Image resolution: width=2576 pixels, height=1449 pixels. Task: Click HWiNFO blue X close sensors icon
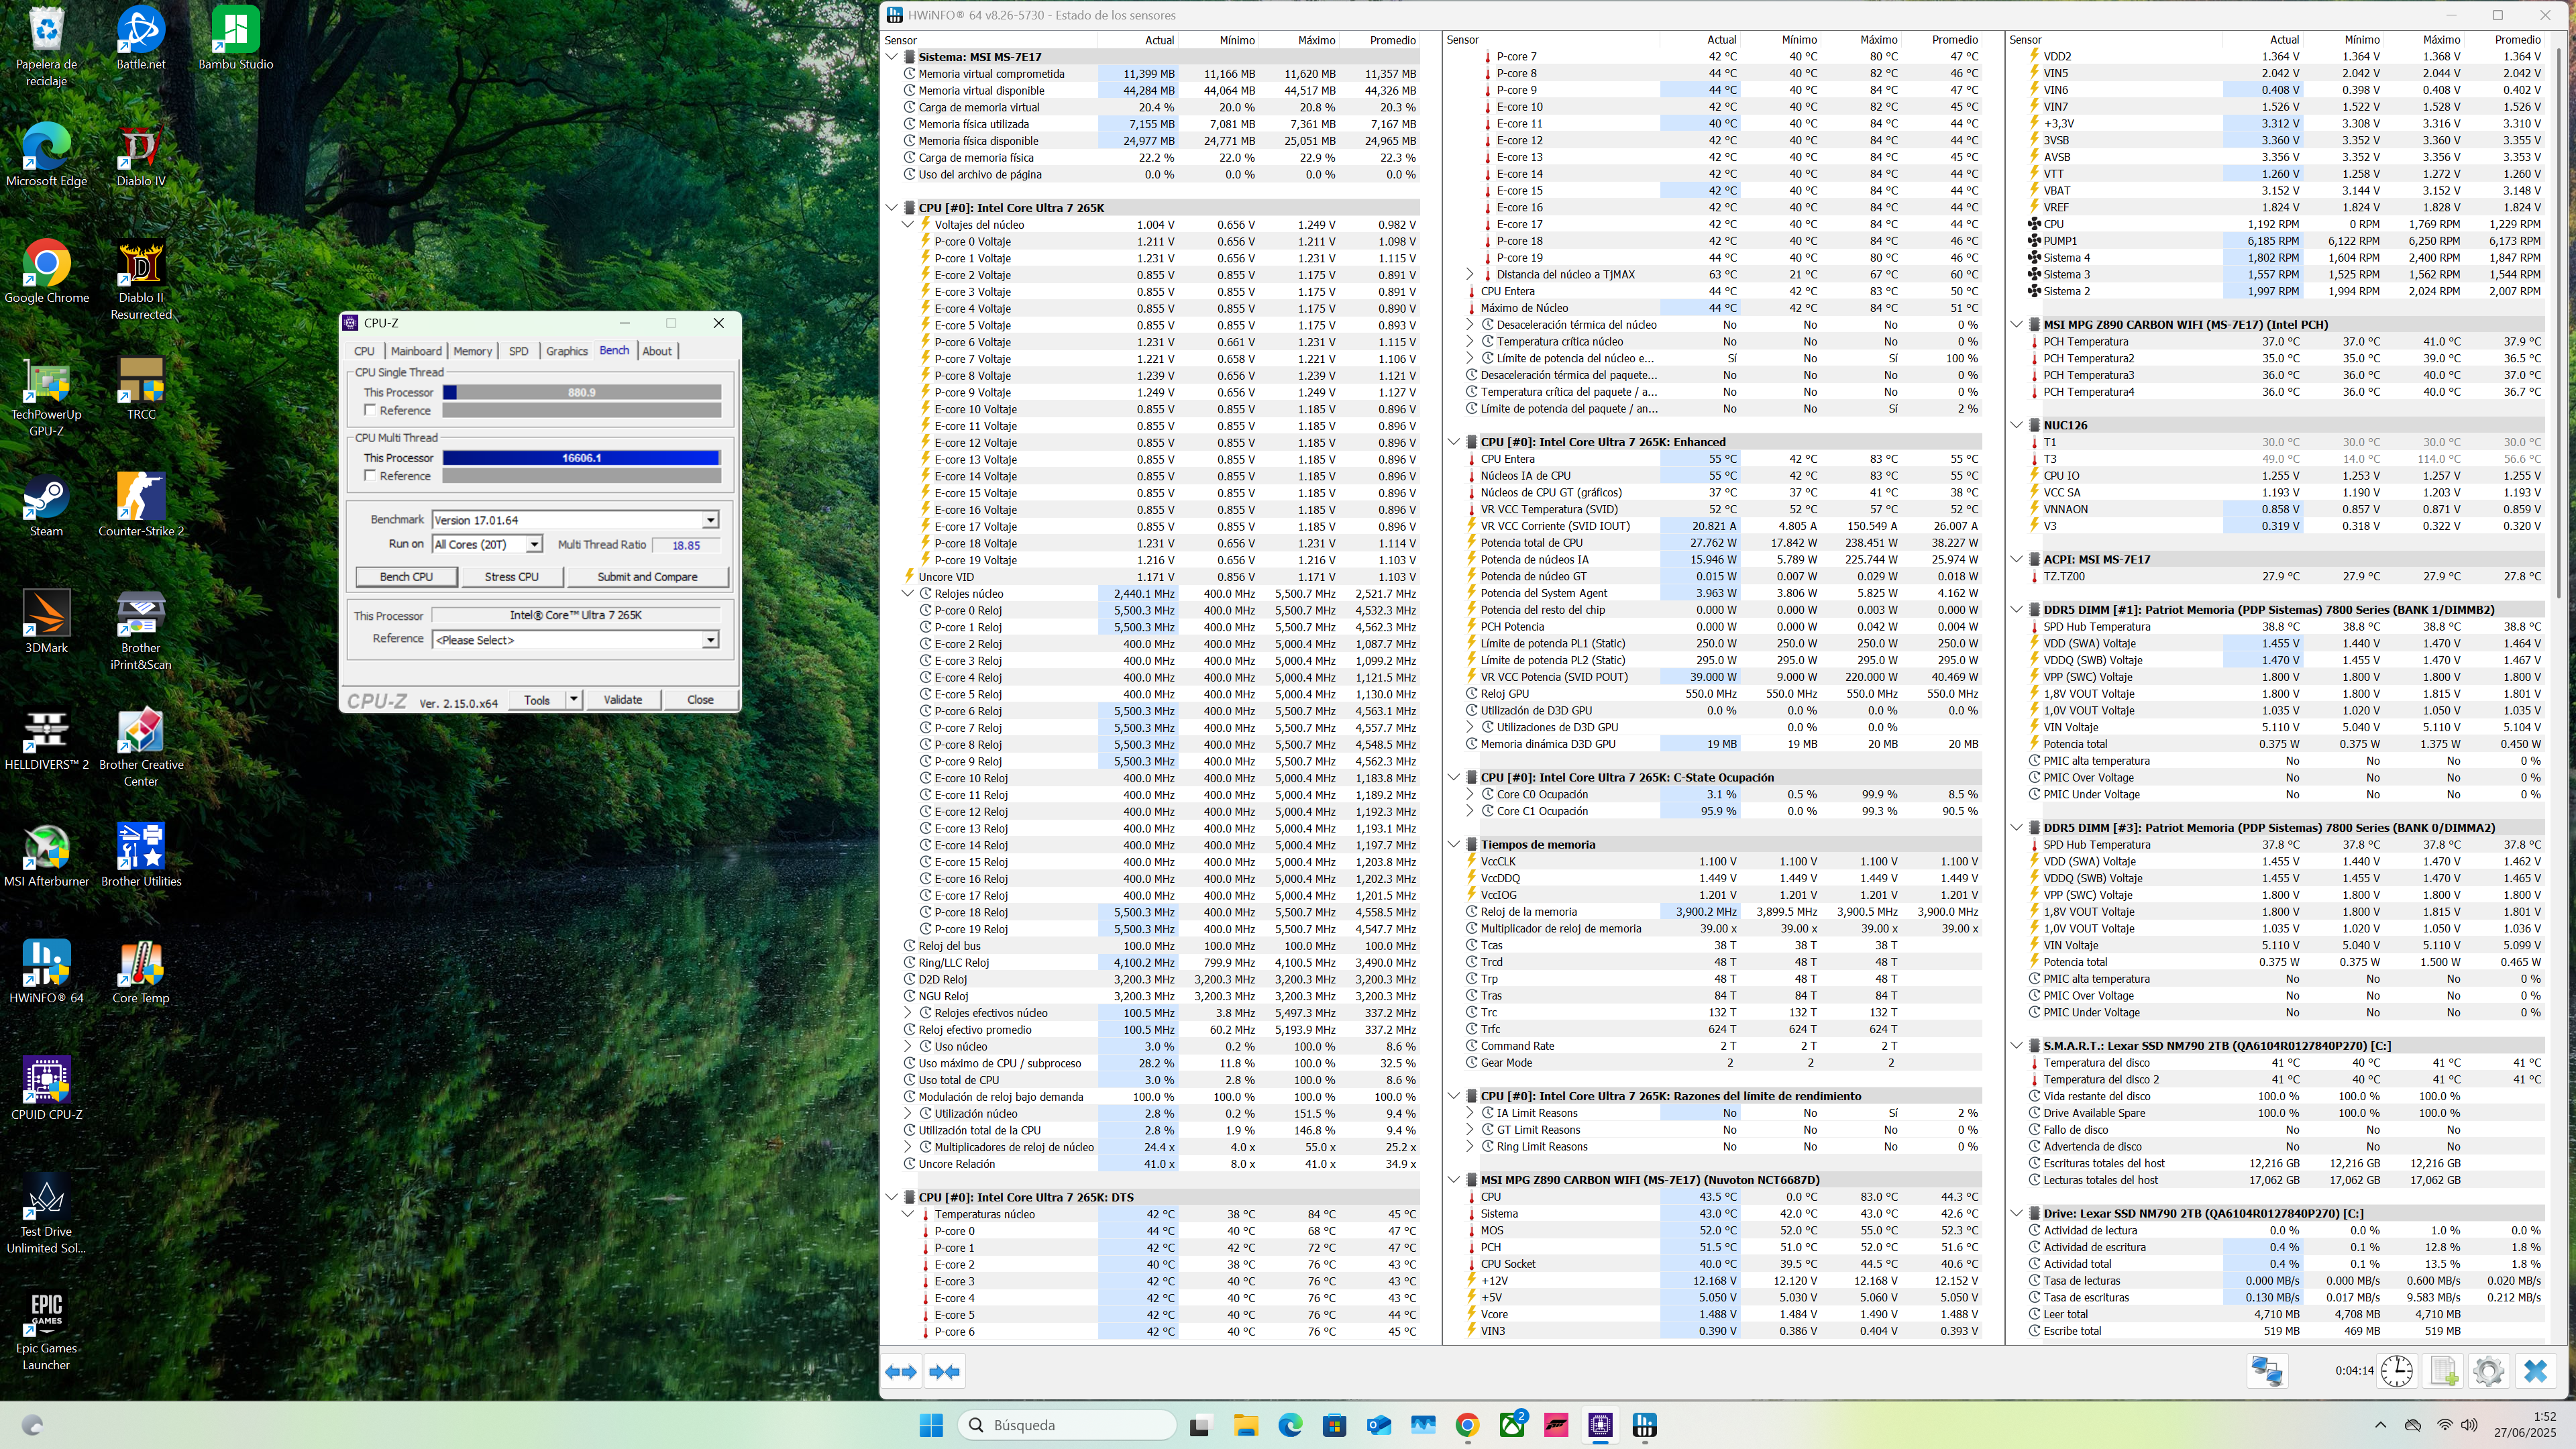(x=2535, y=1371)
